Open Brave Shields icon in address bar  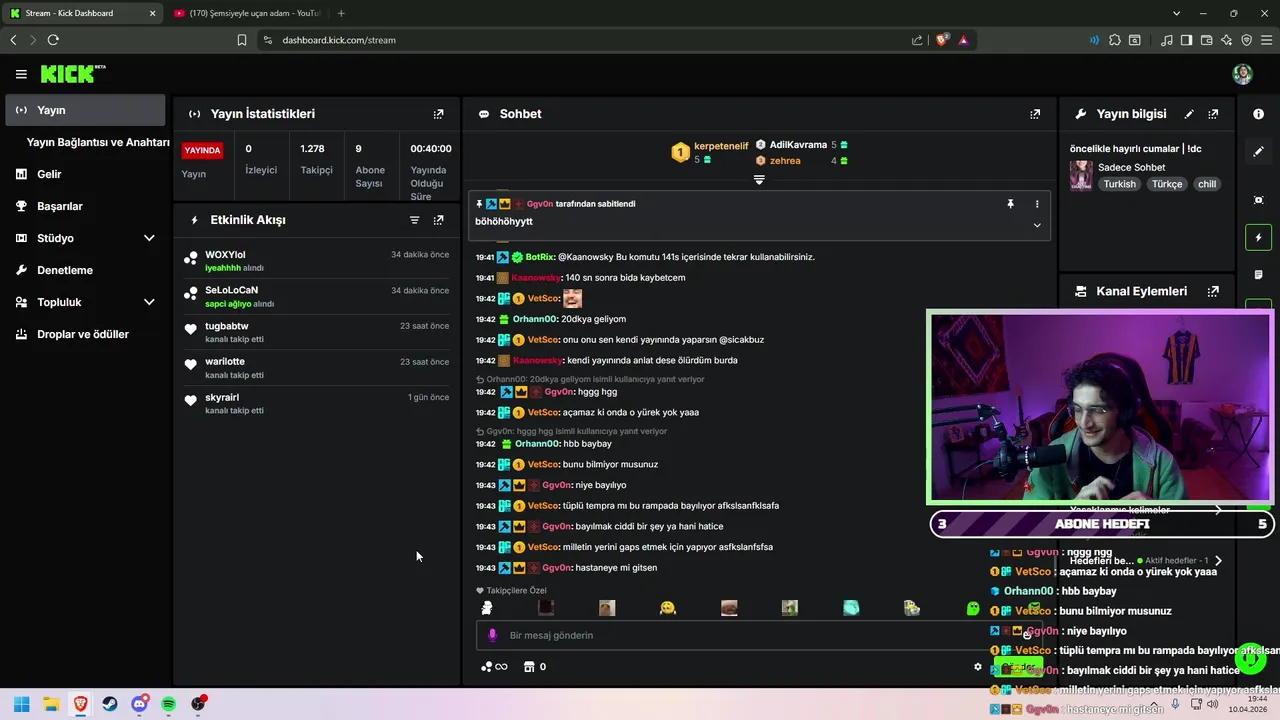click(x=941, y=40)
